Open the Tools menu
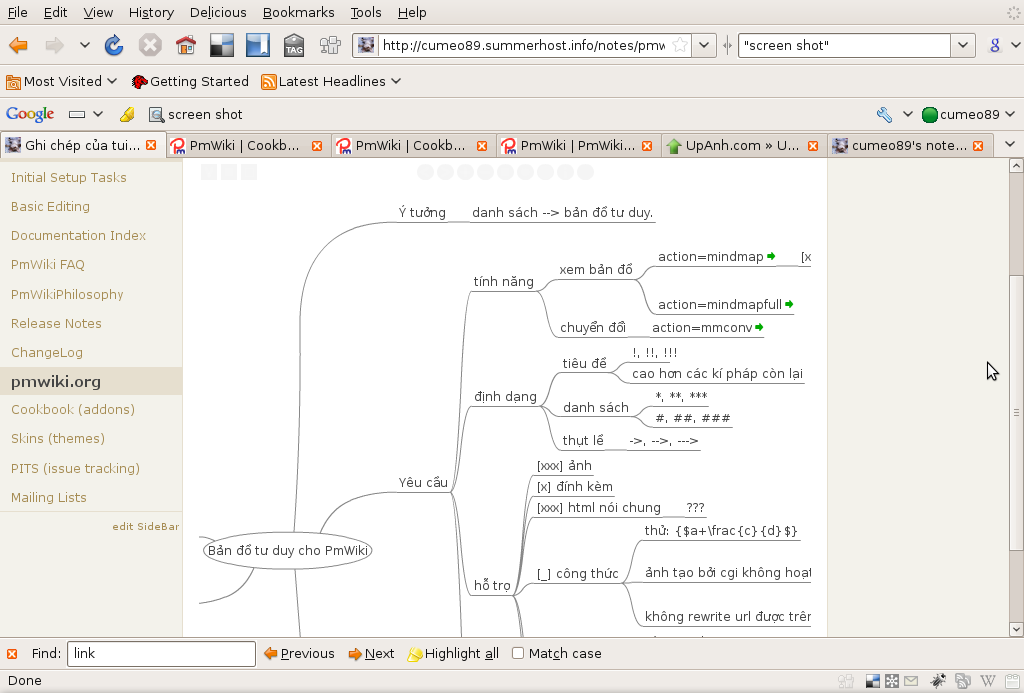The image size is (1024, 693). pos(366,12)
